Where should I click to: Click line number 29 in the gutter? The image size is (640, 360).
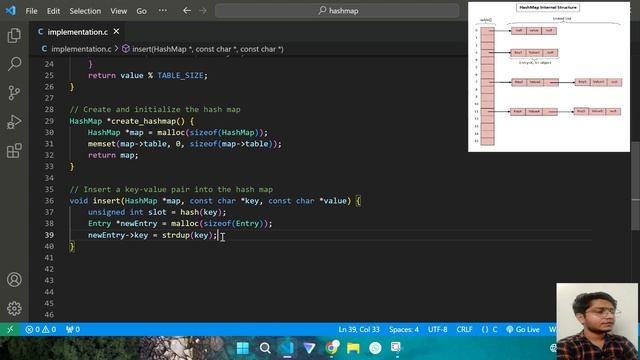pyautogui.click(x=49, y=121)
